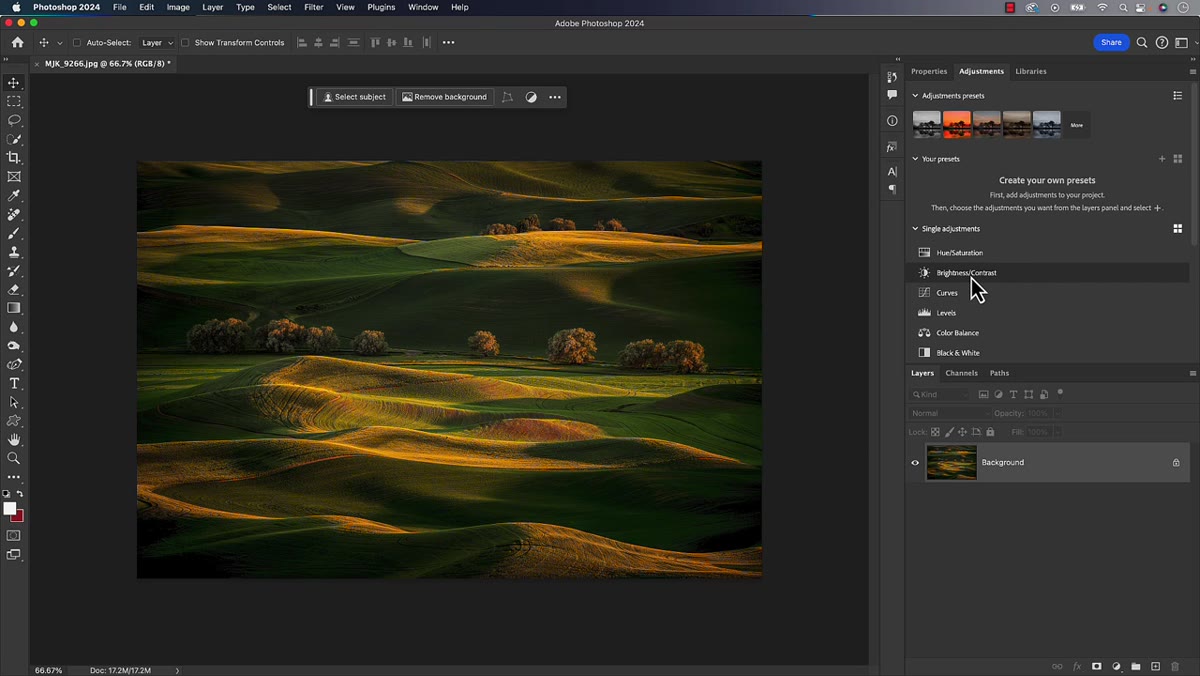
Task: Open the Layers panel menu
Action: [1192, 373]
